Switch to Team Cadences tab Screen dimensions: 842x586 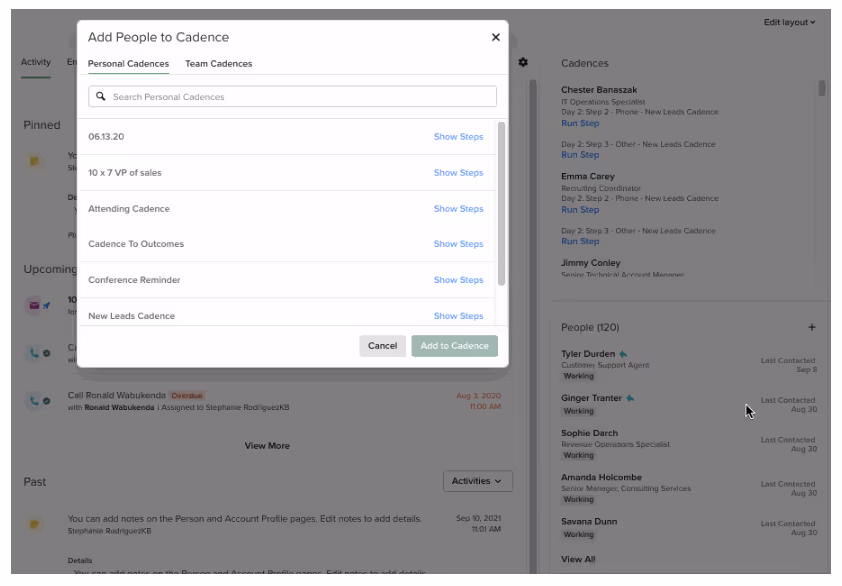pos(219,63)
